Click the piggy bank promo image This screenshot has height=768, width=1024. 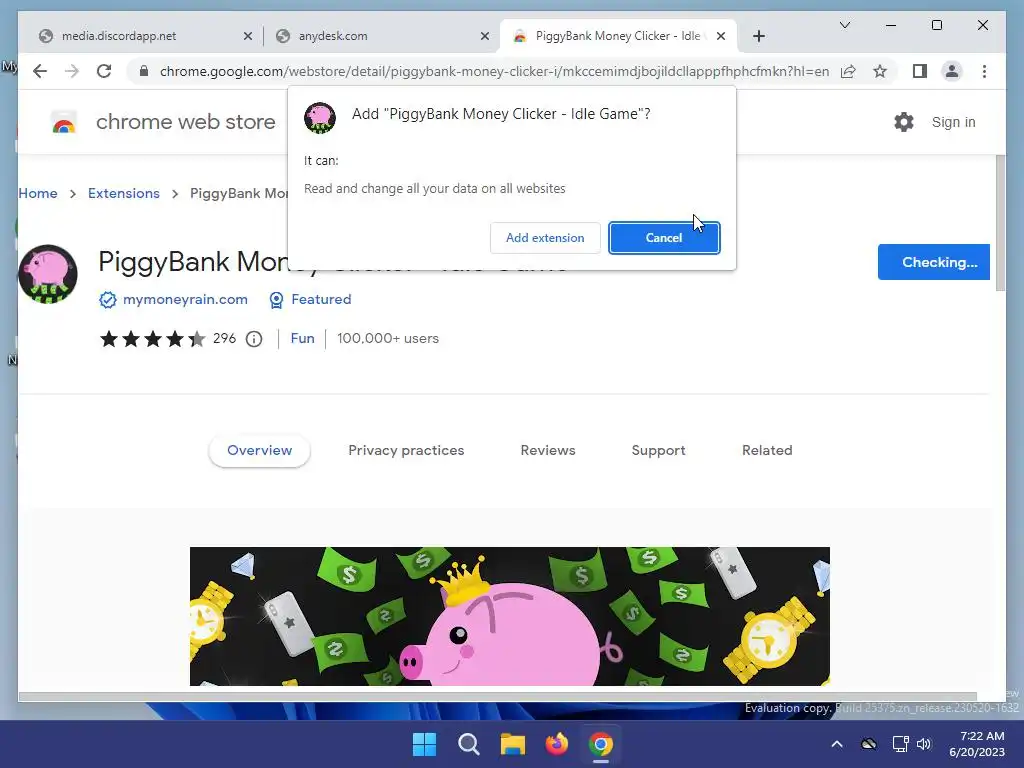[x=510, y=616]
